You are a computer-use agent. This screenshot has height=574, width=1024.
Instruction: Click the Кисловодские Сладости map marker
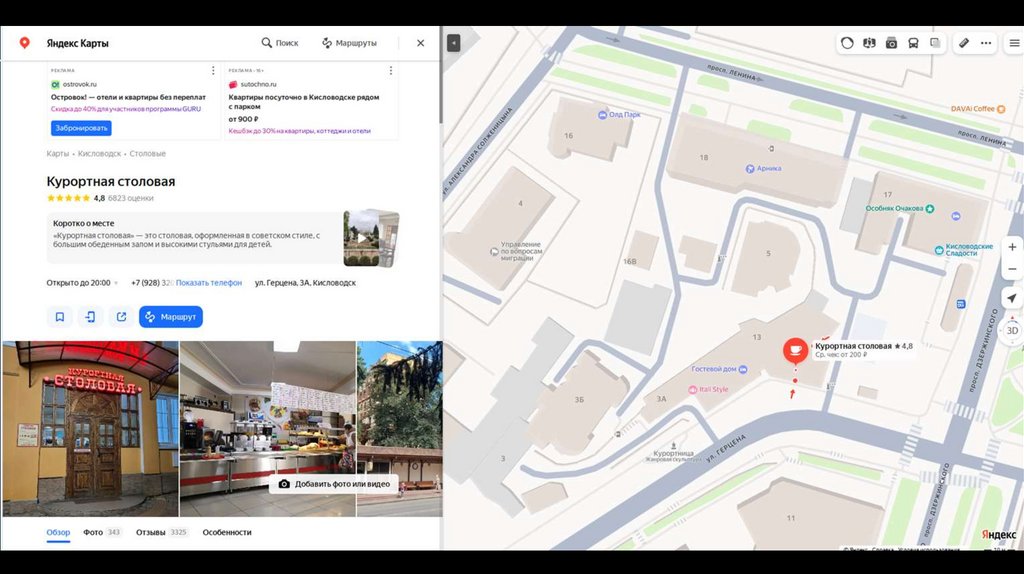(939, 250)
